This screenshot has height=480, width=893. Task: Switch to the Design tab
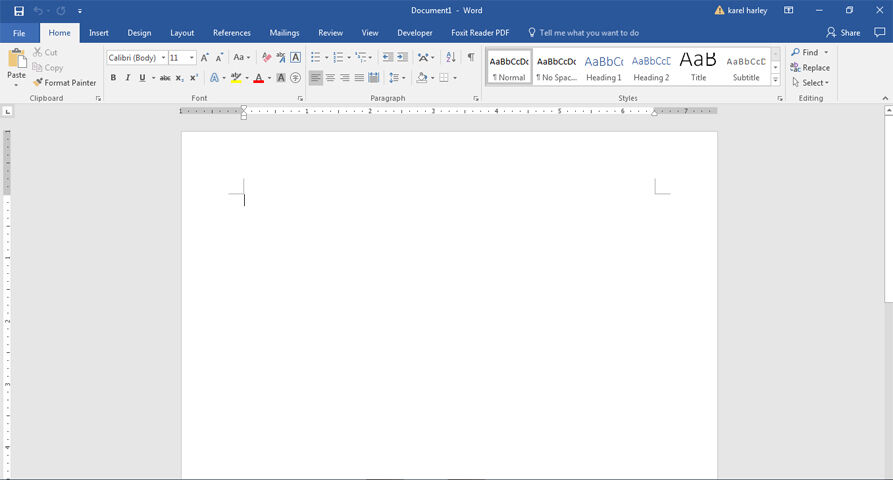coord(140,33)
